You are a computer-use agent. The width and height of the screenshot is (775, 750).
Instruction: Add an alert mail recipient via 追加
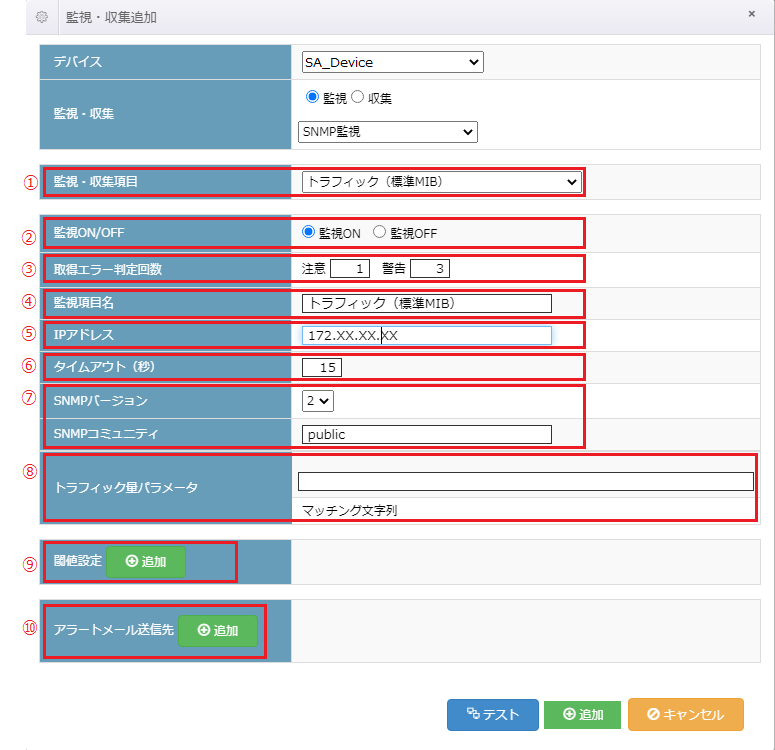(217, 631)
